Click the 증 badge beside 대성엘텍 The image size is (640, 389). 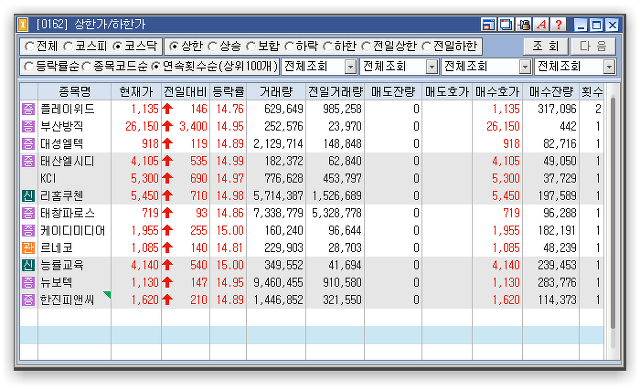tap(28, 144)
